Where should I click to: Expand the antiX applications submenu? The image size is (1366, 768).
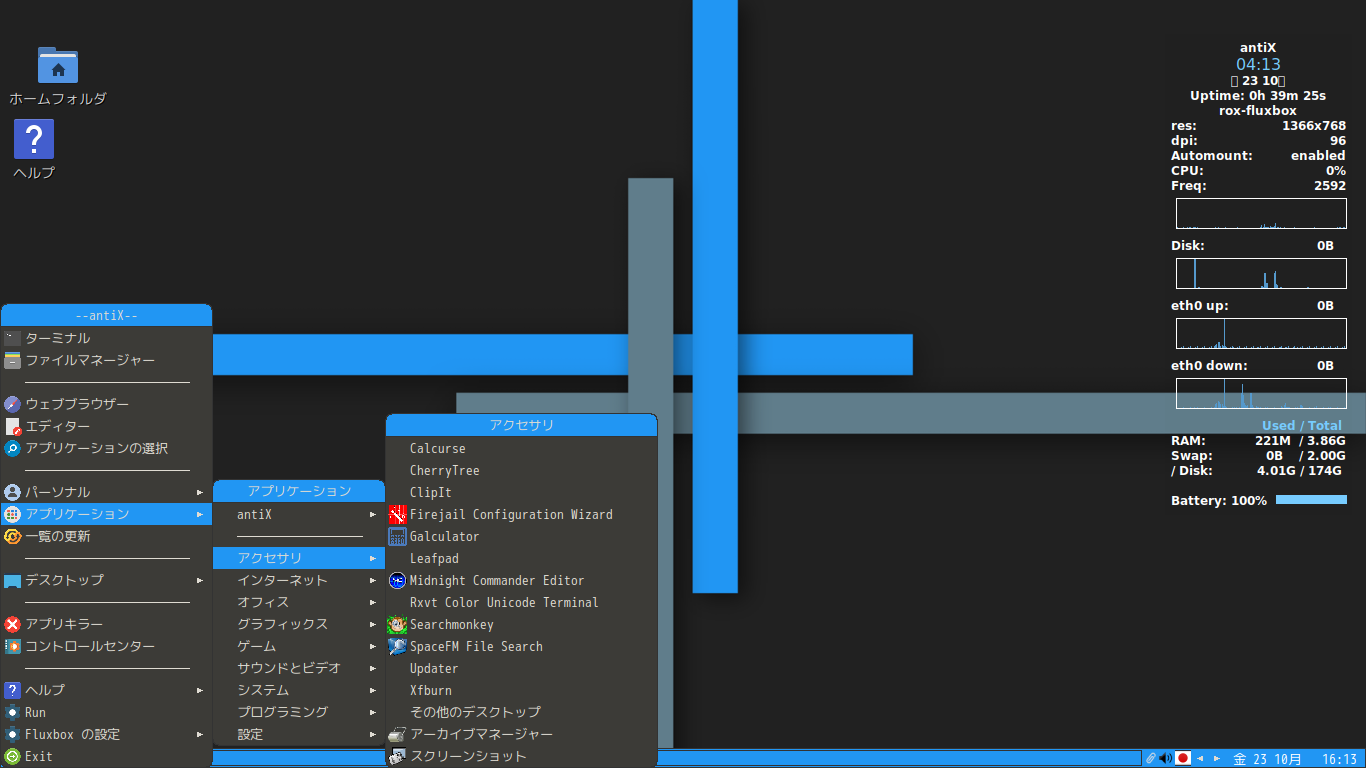click(x=299, y=514)
